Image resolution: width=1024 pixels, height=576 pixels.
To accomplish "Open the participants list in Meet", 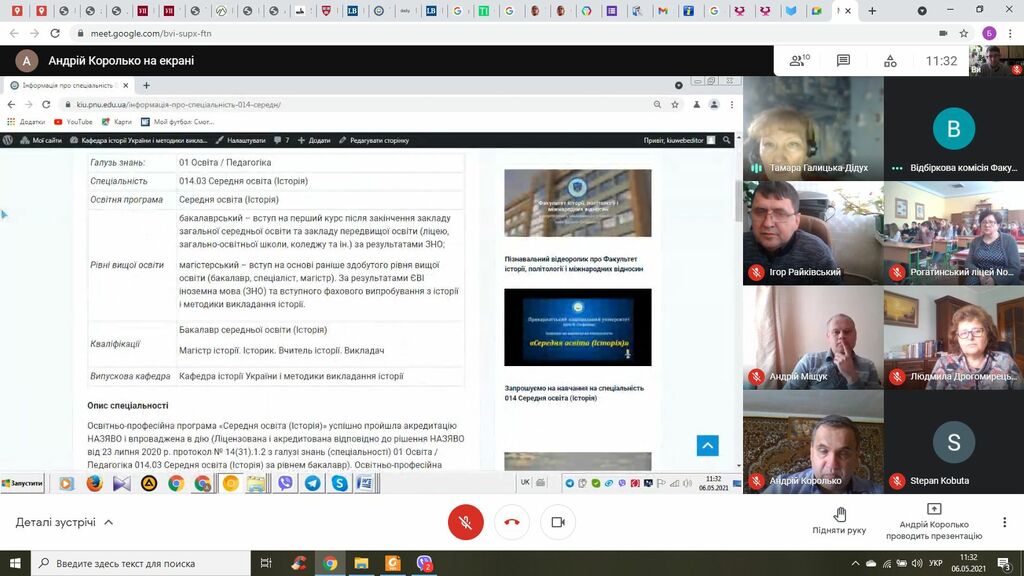I will pos(799,61).
